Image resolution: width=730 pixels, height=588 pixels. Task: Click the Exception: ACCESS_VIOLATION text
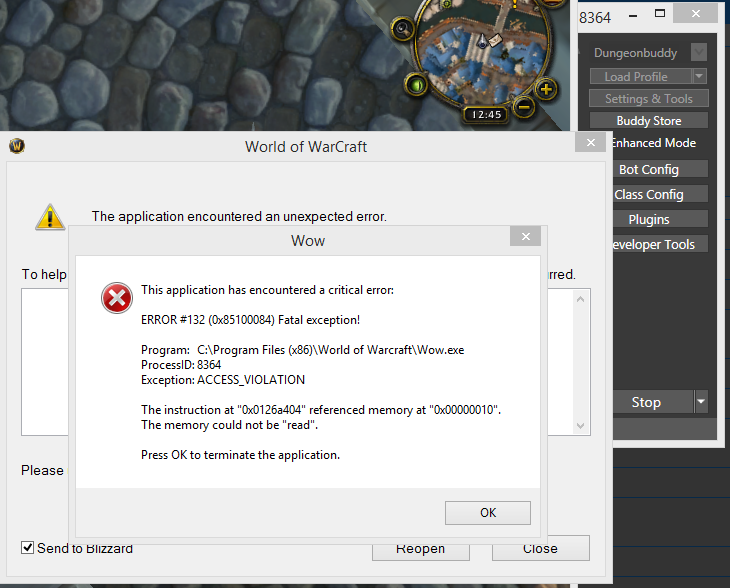[223, 380]
